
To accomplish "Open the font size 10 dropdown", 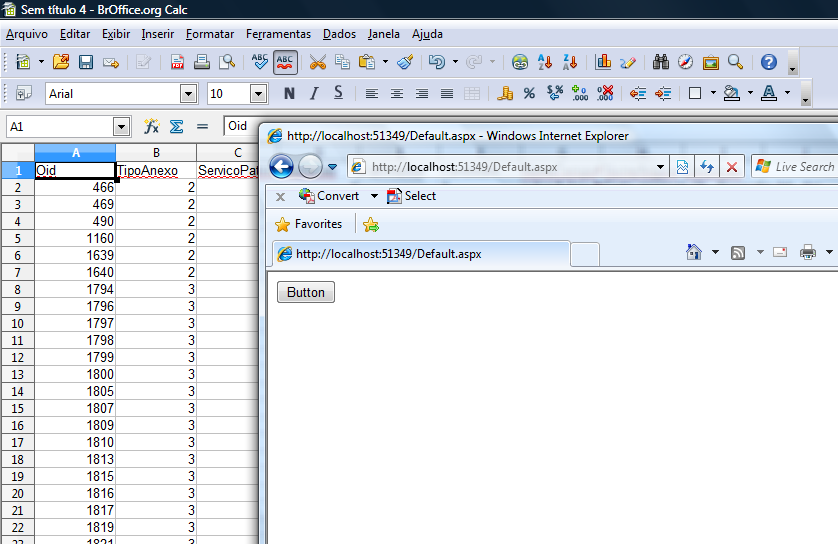I will pos(258,94).
